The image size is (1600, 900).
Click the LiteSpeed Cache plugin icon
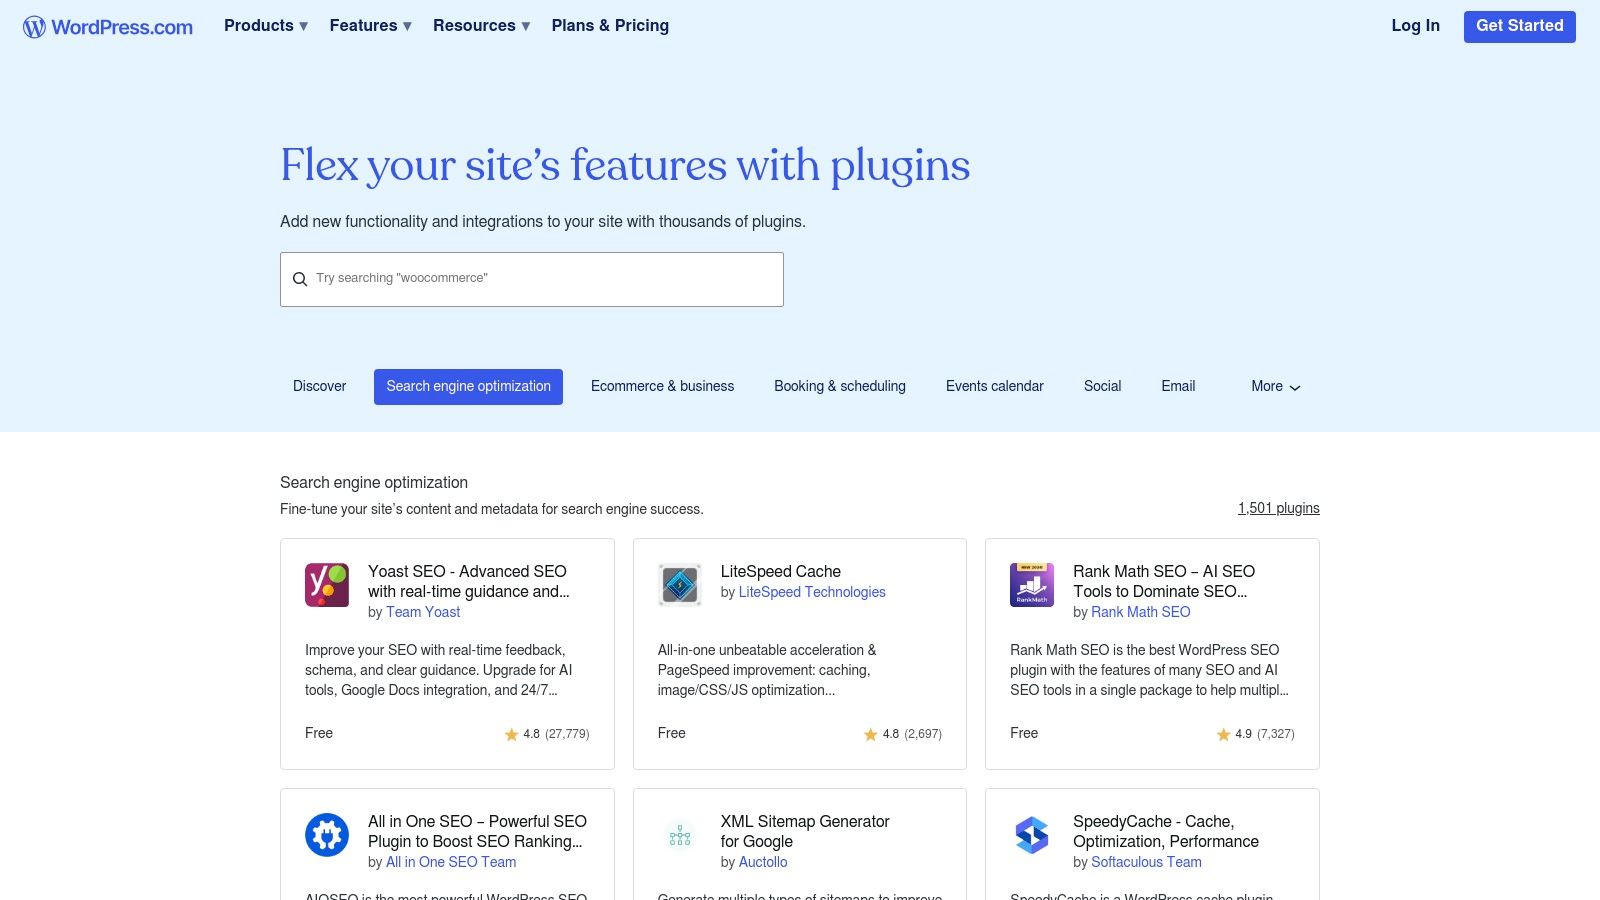tap(679, 584)
